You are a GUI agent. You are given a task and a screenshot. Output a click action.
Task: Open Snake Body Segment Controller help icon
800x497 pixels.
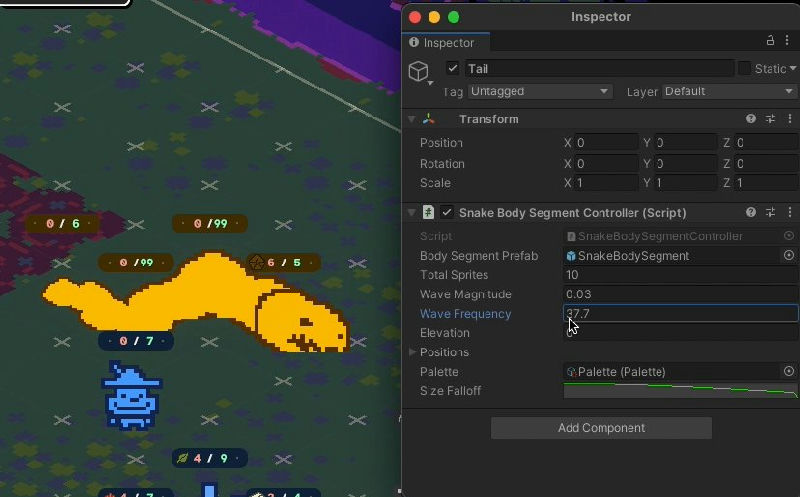[x=751, y=212]
